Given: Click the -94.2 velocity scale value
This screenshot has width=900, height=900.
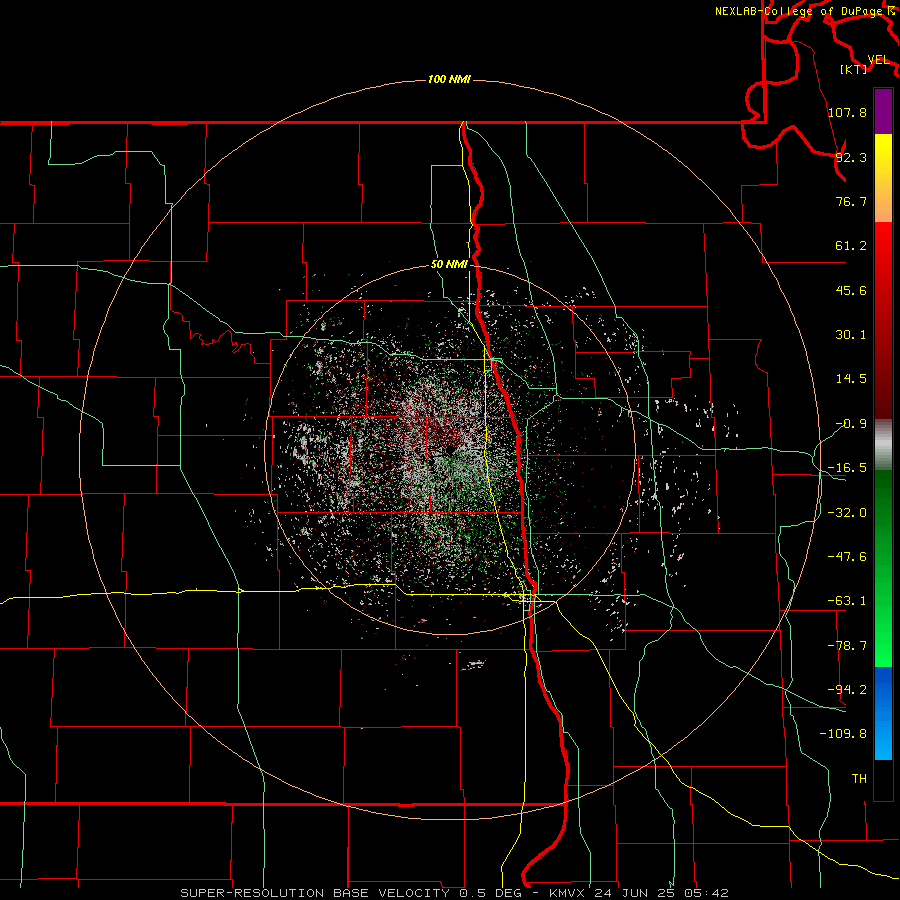Looking at the screenshot, I should pyautogui.click(x=847, y=690).
